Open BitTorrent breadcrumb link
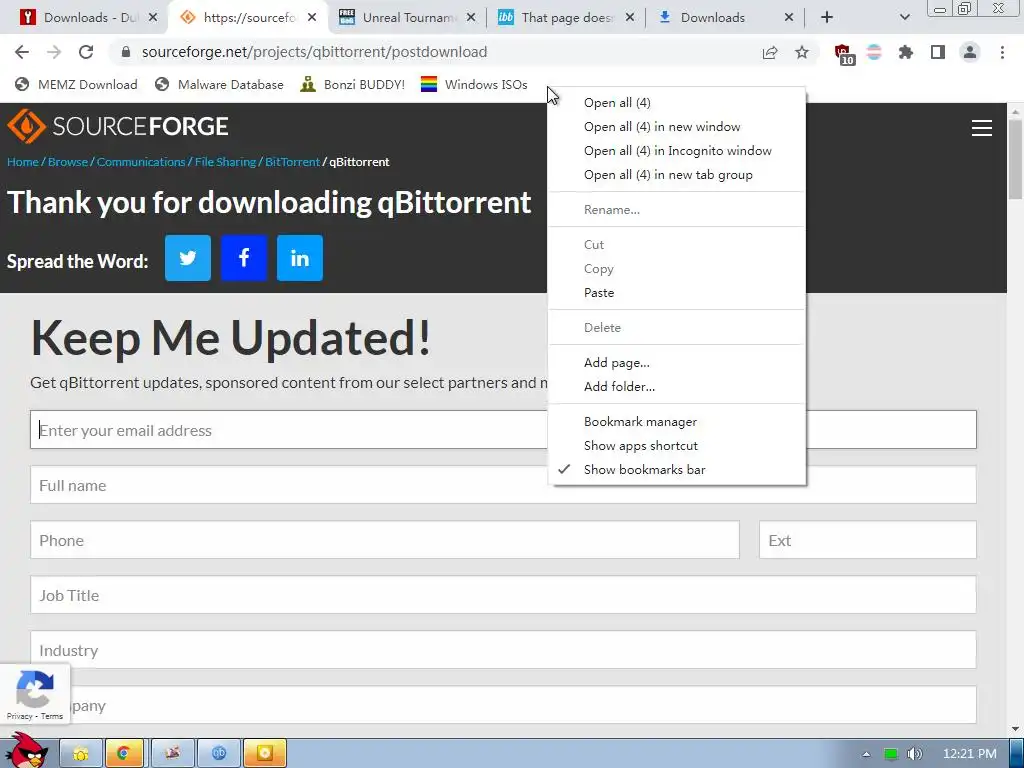This screenshot has width=1024, height=768. 293,162
